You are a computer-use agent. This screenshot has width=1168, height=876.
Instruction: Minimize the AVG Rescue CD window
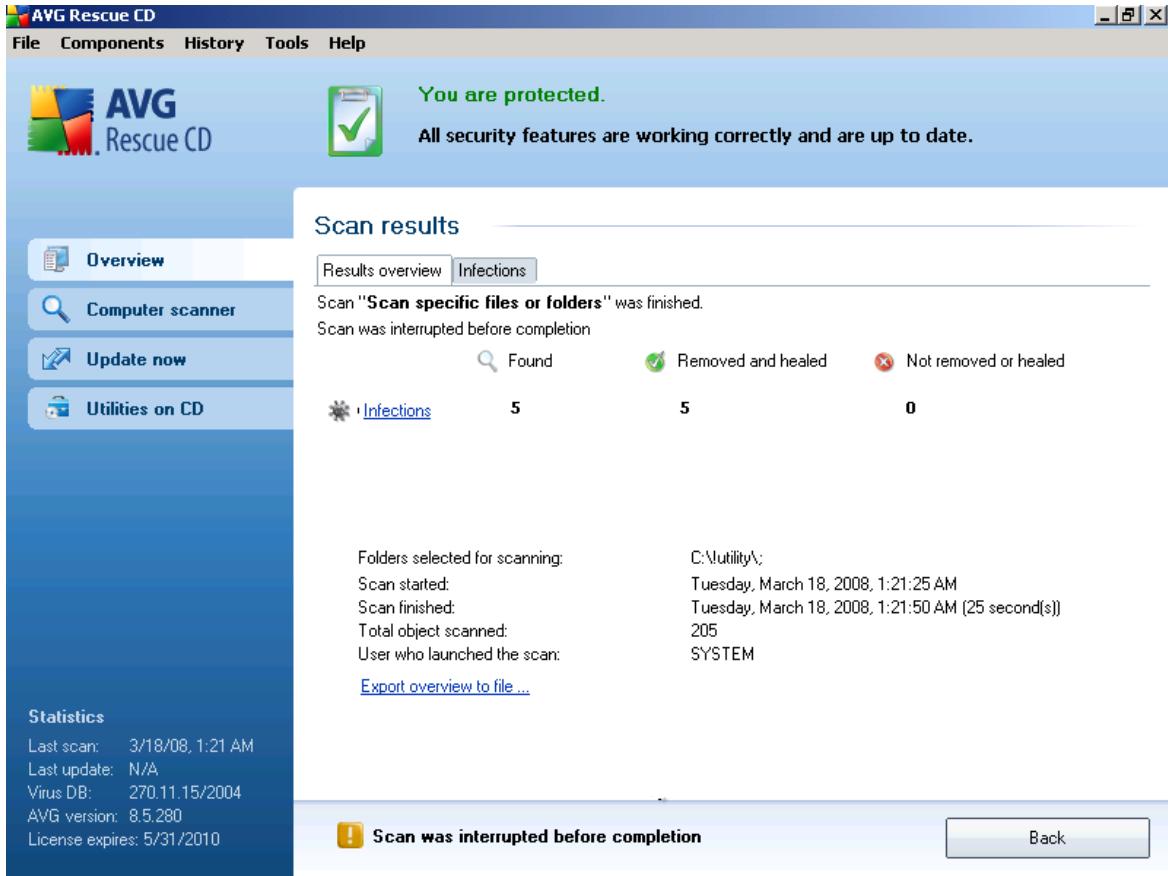coord(1105,15)
